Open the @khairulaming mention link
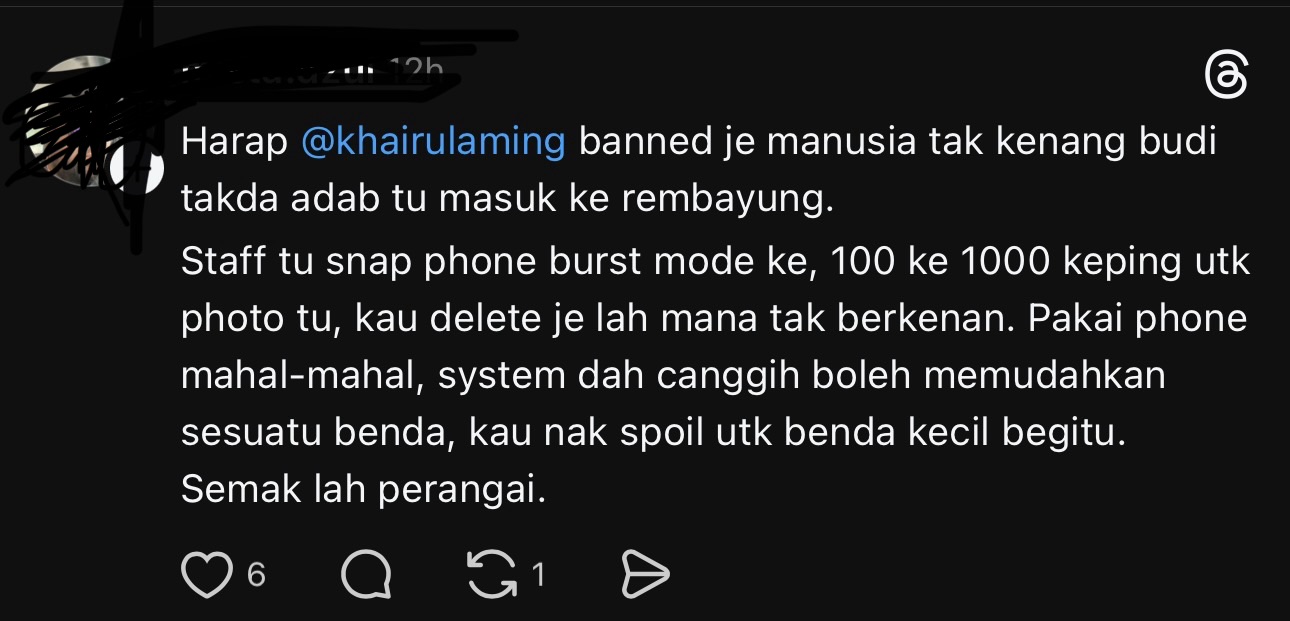Screen dimensions: 1290x621 [x=434, y=141]
